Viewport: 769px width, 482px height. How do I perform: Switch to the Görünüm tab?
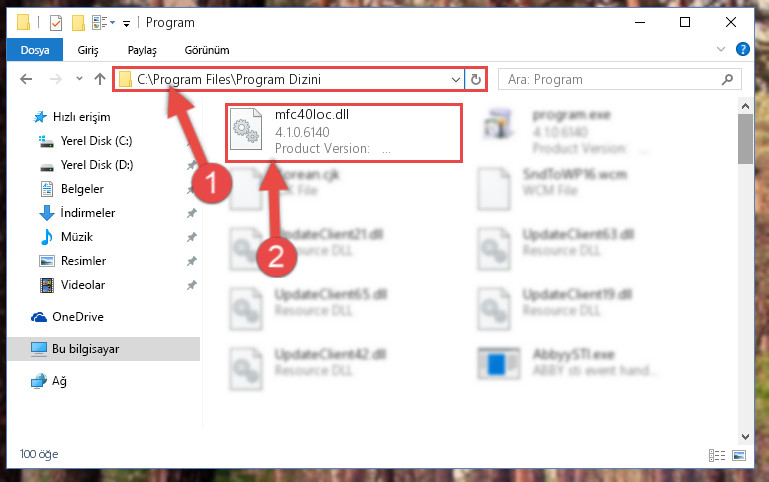tap(206, 50)
